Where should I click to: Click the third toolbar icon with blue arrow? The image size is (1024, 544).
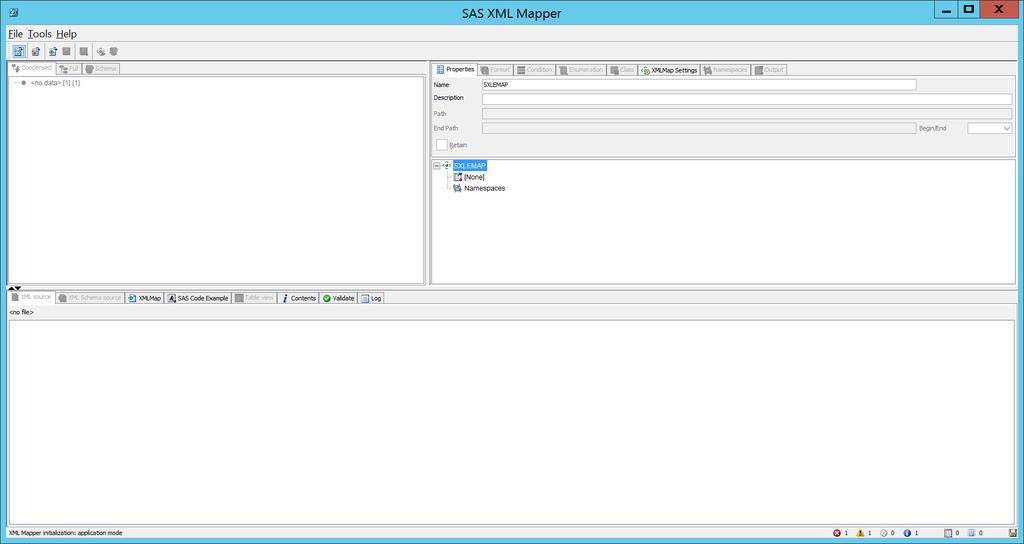point(53,51)
